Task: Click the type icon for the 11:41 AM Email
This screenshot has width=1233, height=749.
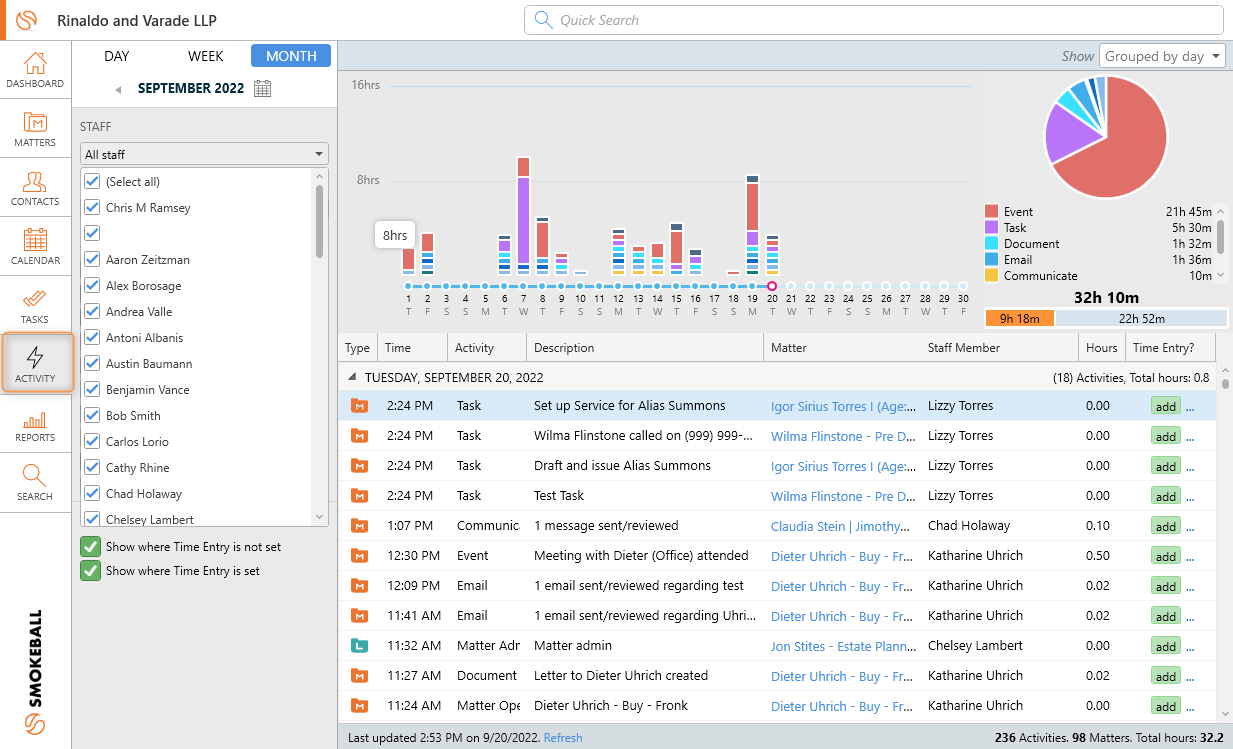Action: tap(359, 616)
